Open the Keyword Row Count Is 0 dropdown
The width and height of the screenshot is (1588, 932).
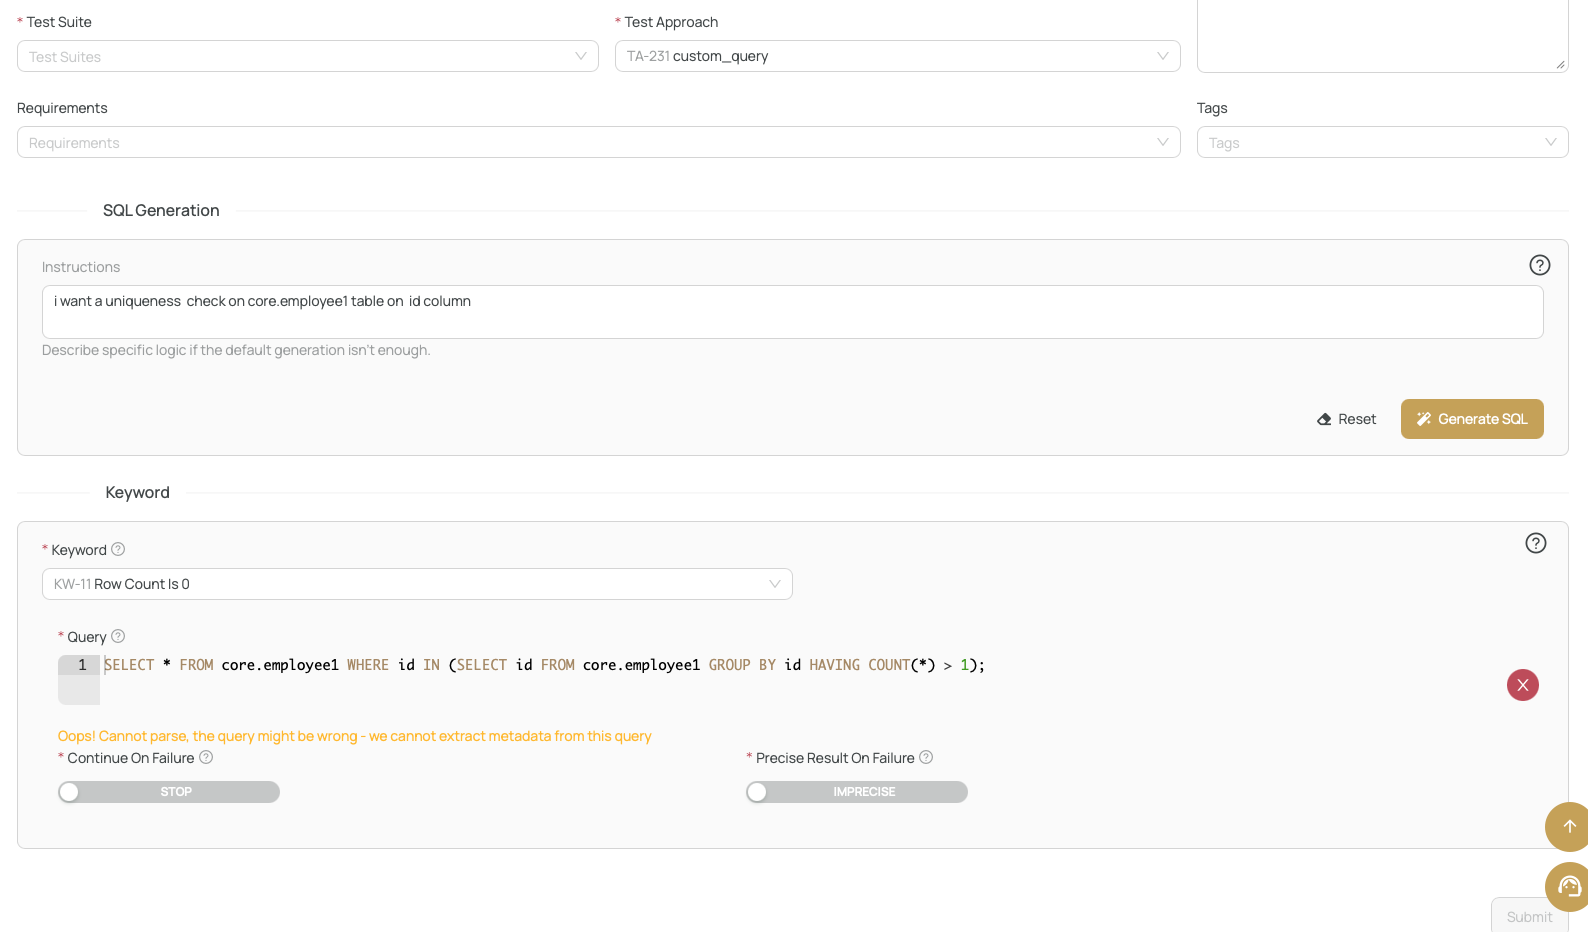pos(417,584)
